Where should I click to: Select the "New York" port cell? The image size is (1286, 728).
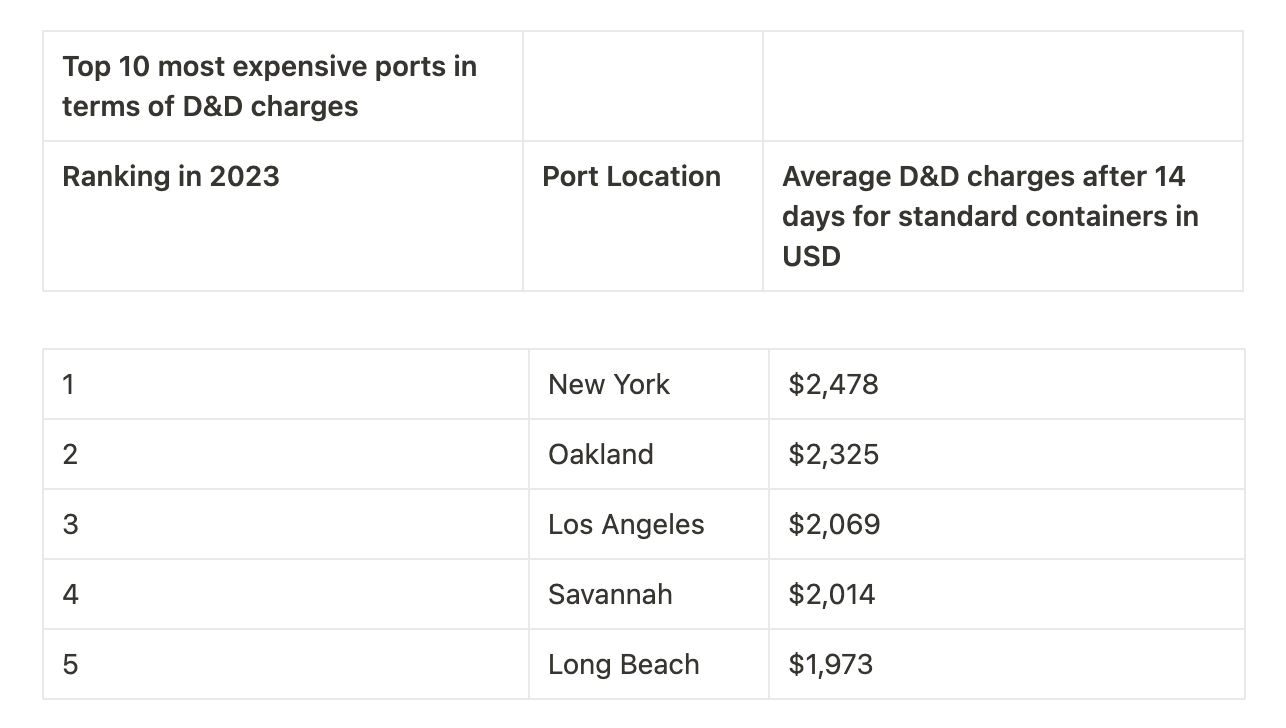click(x=609, y=385)
